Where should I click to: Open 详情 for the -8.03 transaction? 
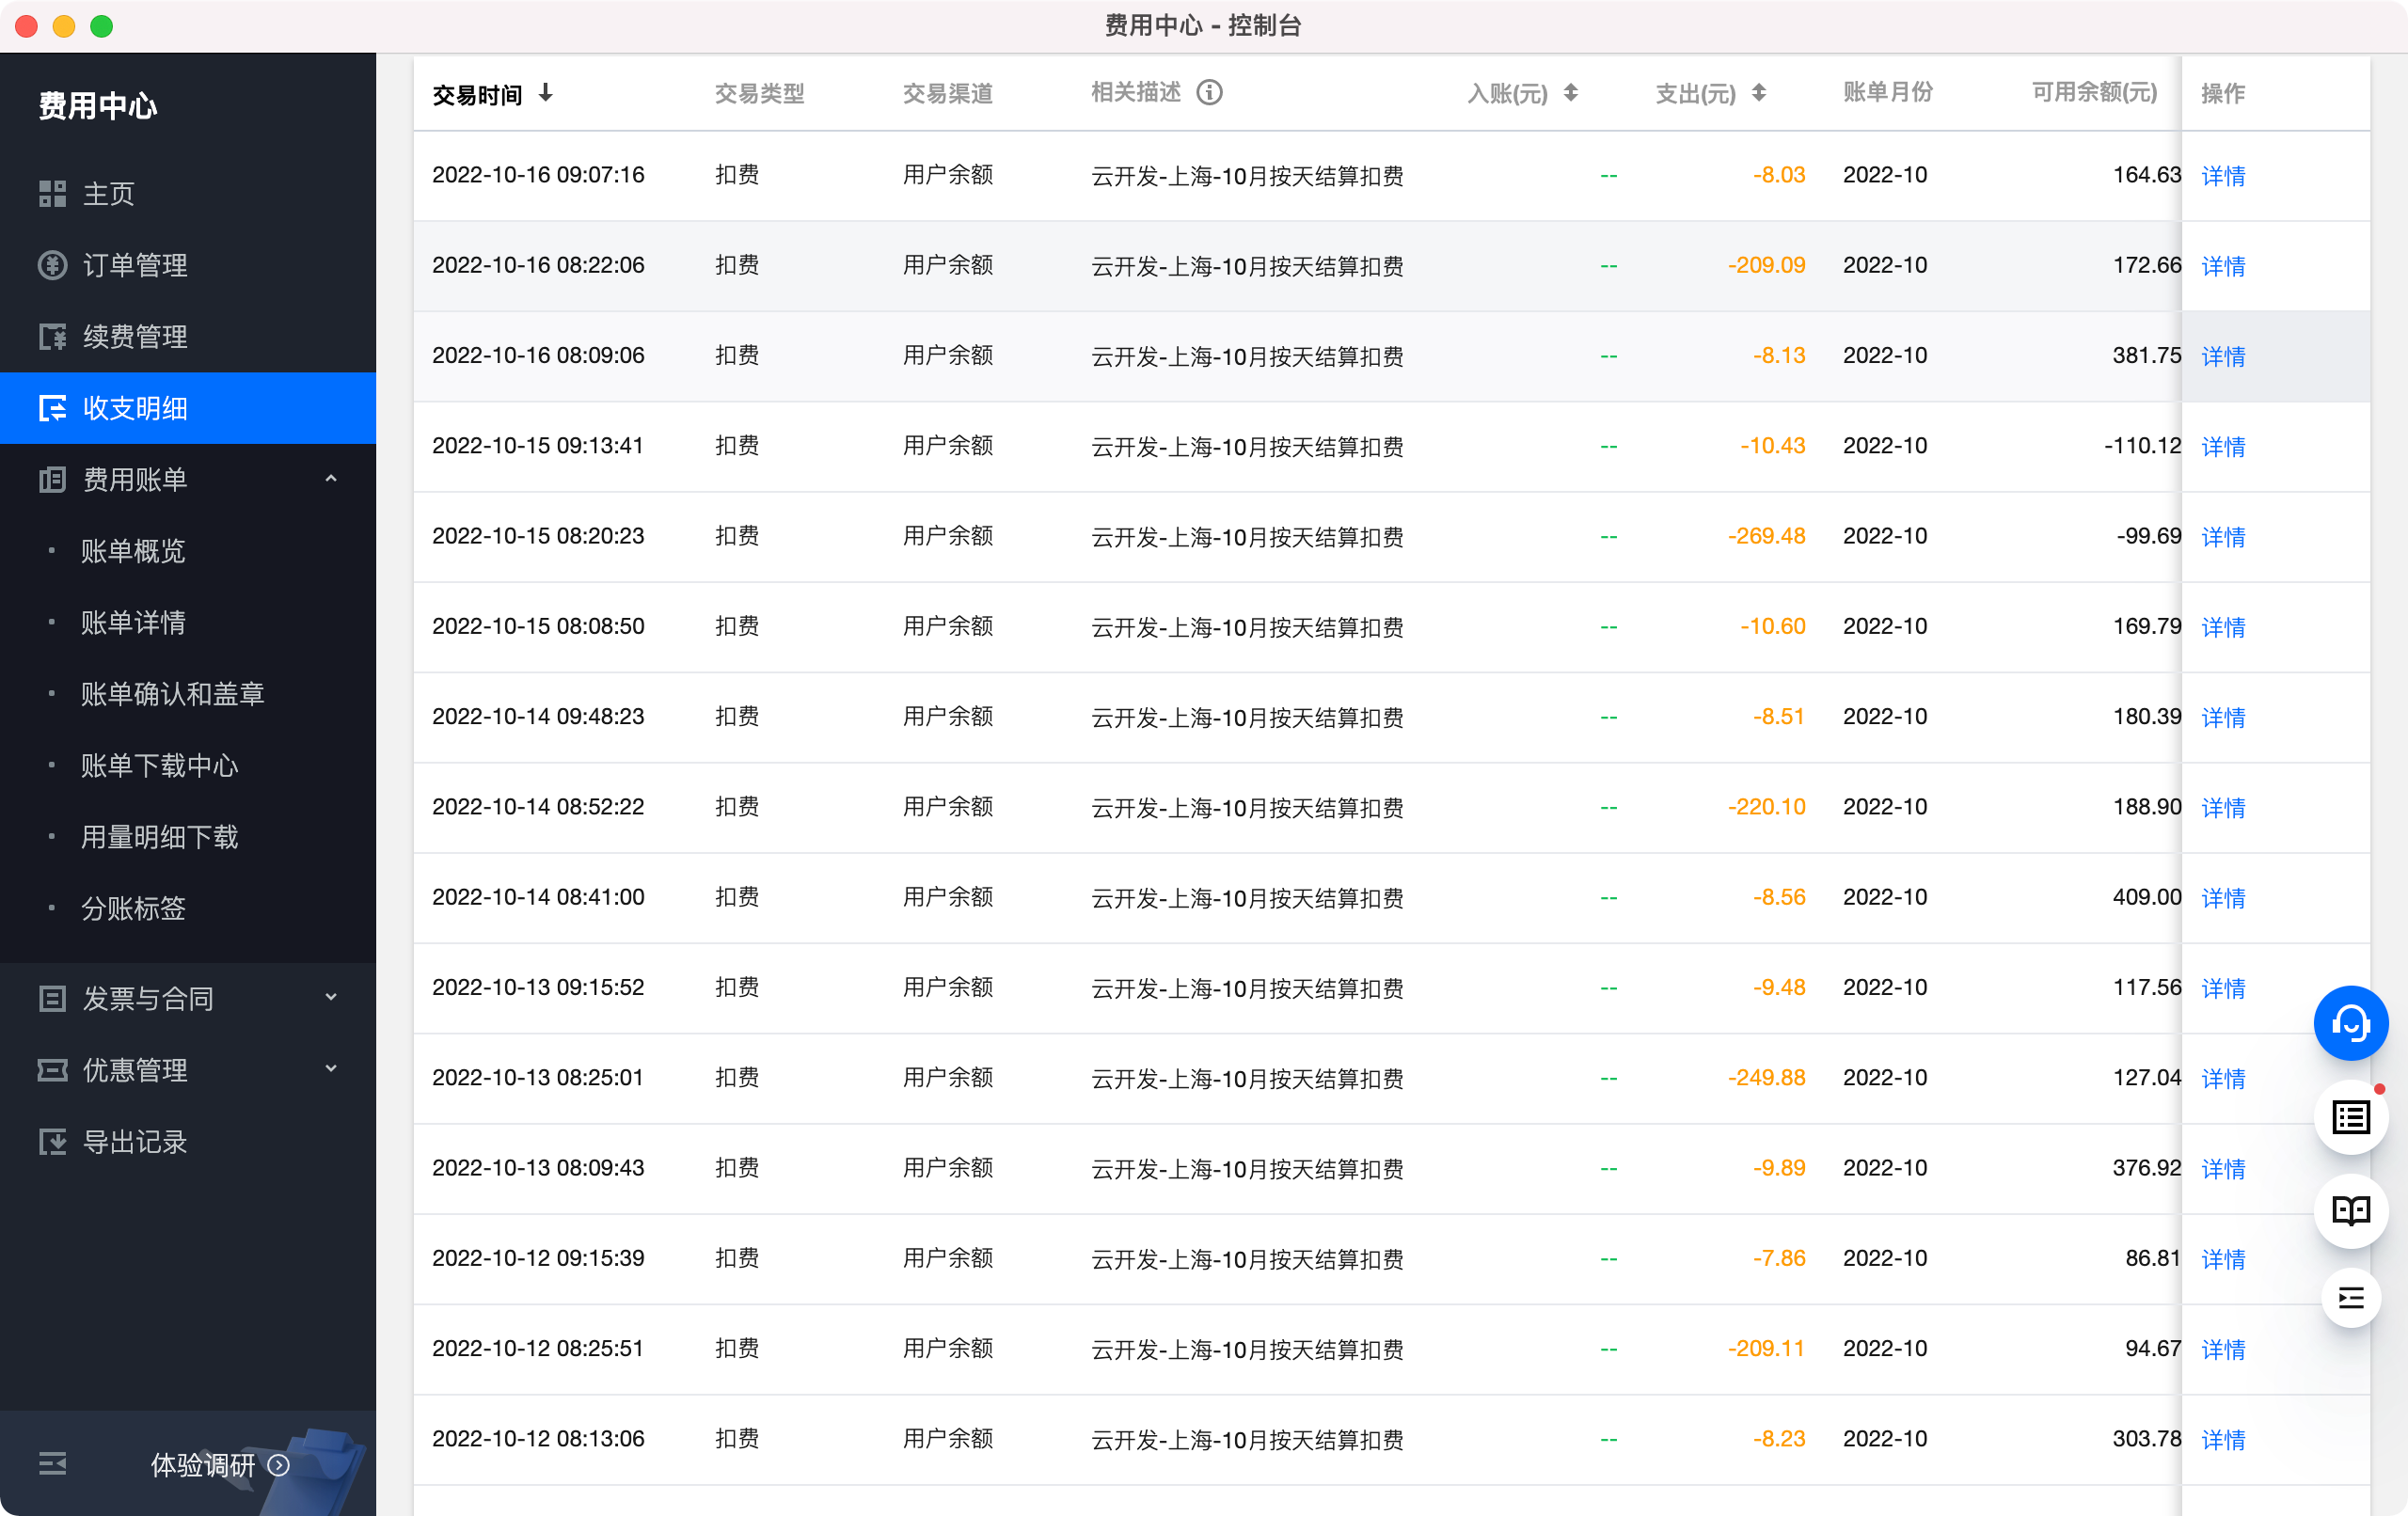[x=2223, y=176]
